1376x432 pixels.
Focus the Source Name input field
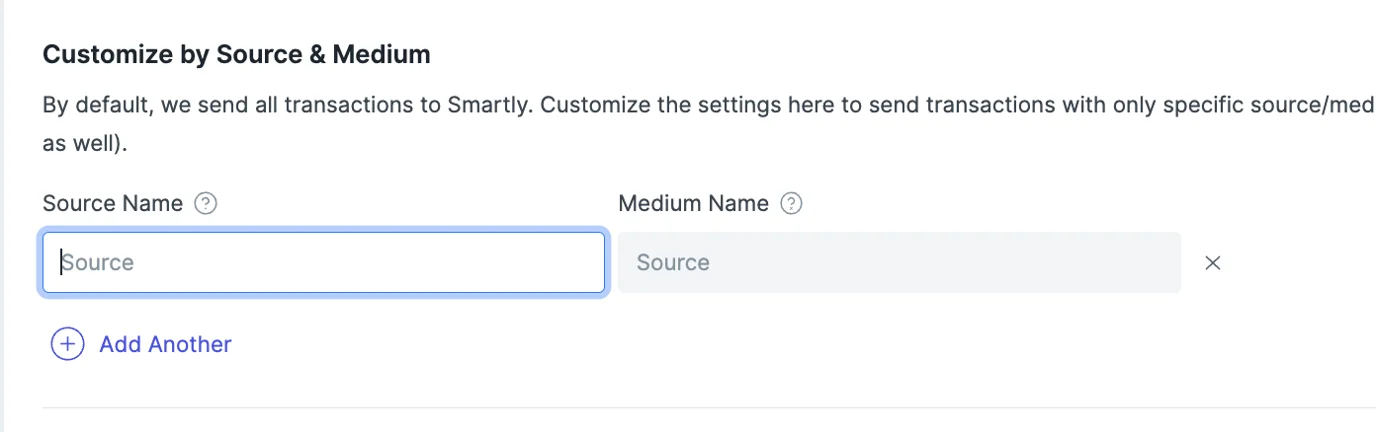pyautogui.click(x=323, y=263)
